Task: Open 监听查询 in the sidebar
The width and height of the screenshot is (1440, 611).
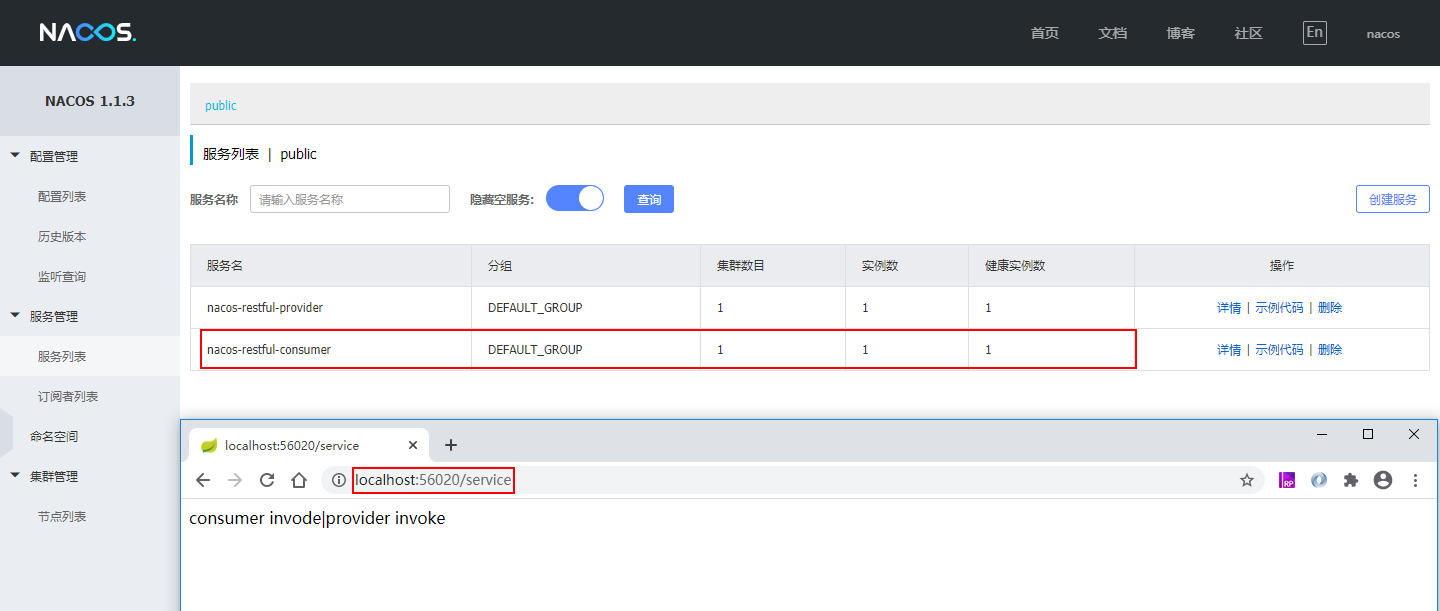Action: [x=62, y=277]
